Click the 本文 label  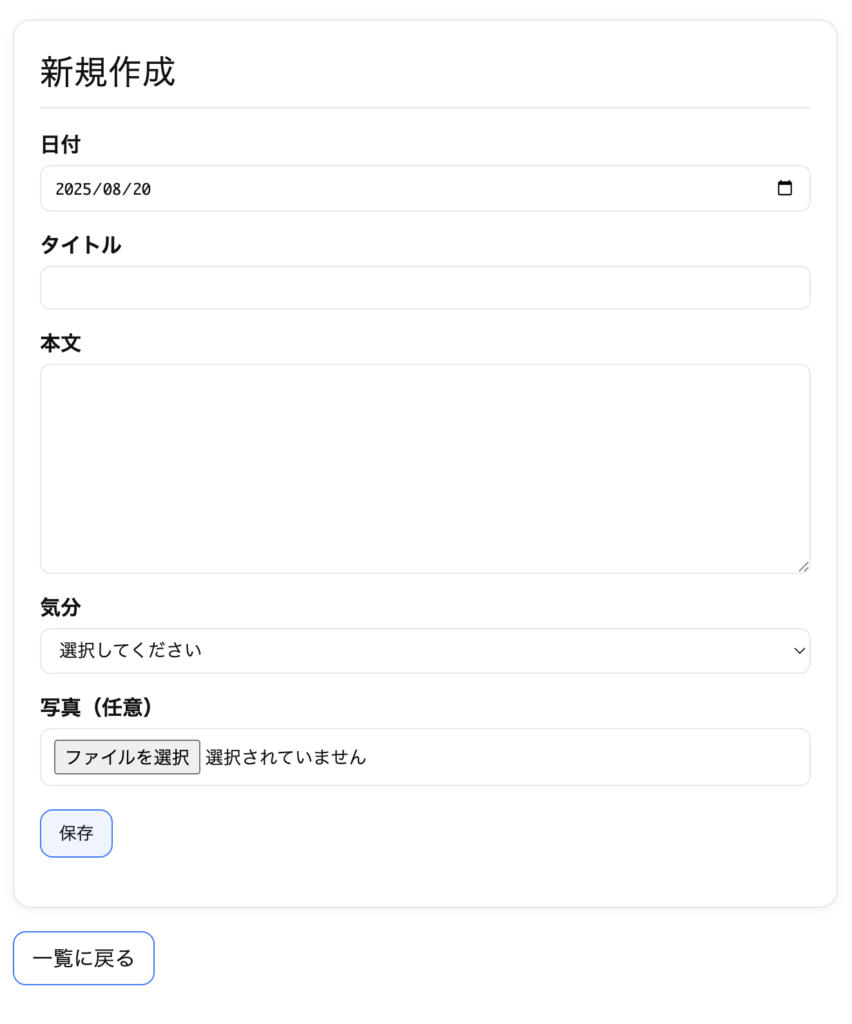tap(60, 343)
